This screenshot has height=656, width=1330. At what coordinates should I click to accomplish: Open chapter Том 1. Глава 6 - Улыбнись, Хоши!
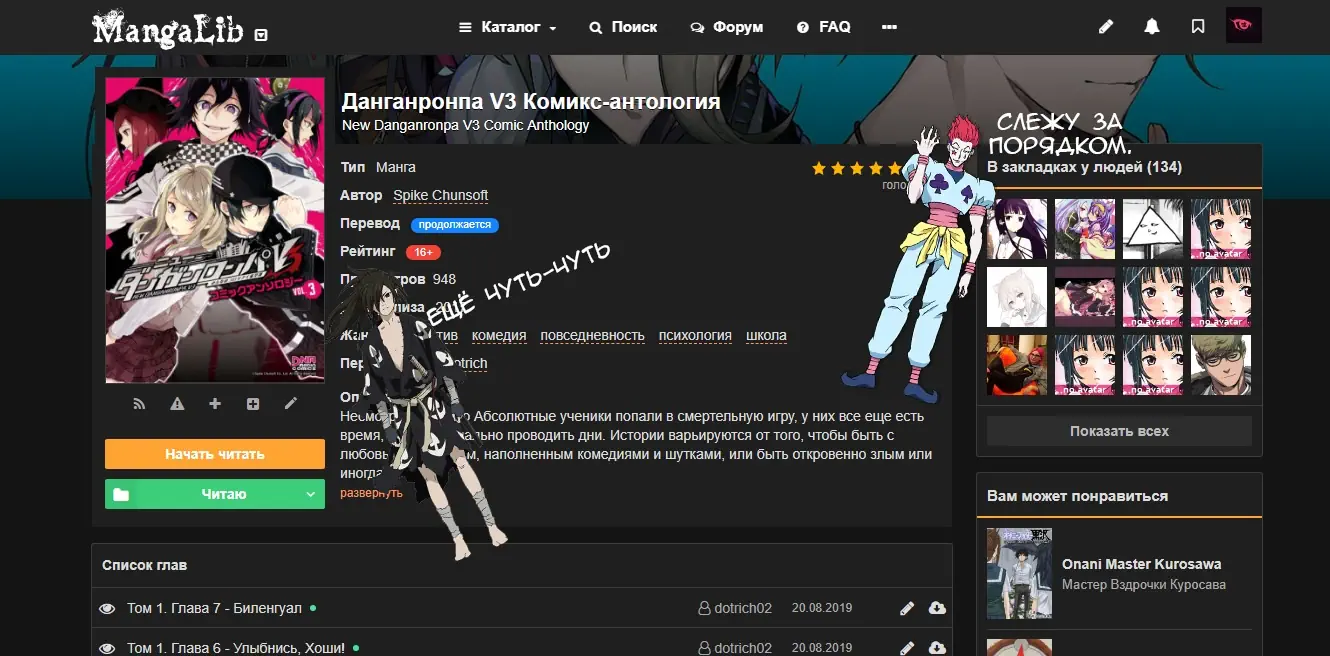[236, 648]
